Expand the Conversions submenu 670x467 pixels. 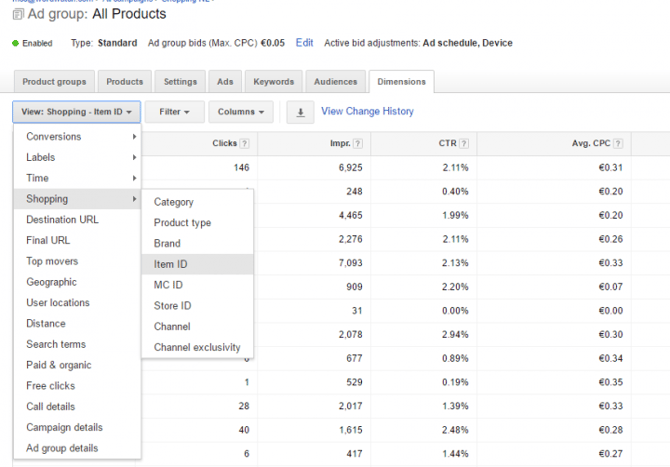tap(77, 136)
